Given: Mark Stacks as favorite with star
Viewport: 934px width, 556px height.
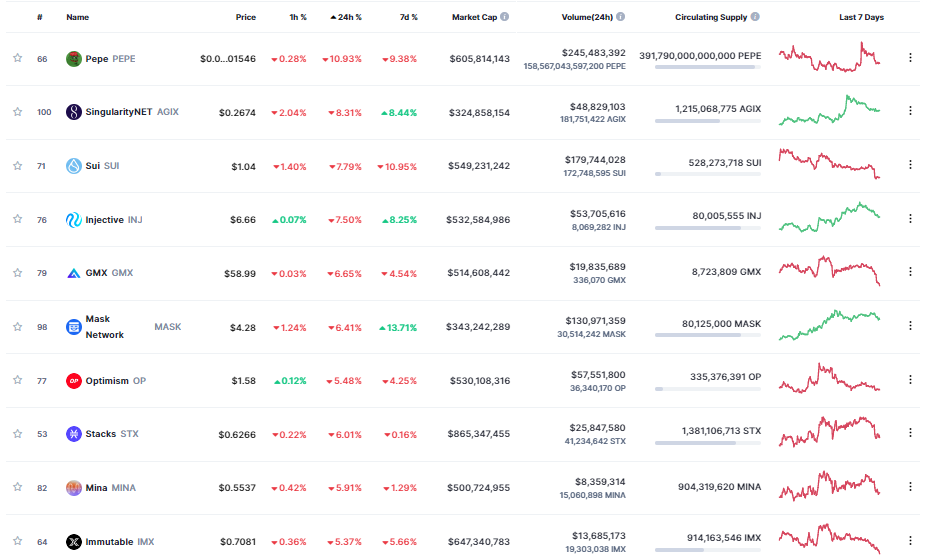Looking at the screenshot, I should (x=18, y=433).
